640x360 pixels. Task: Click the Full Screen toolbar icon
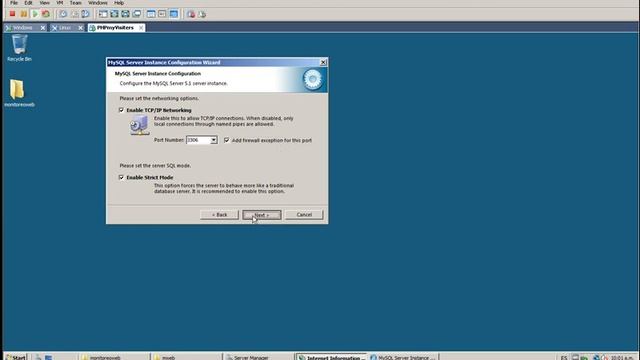(125, 14)
